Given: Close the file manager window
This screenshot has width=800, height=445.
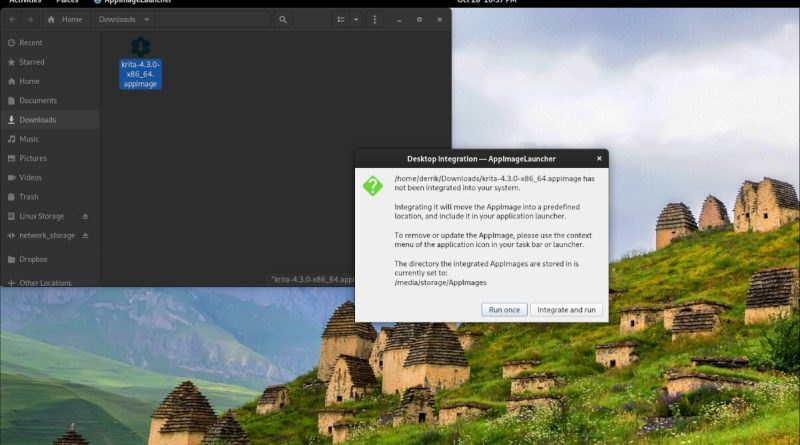Looking at the screenshot, I should pos(439,19).
